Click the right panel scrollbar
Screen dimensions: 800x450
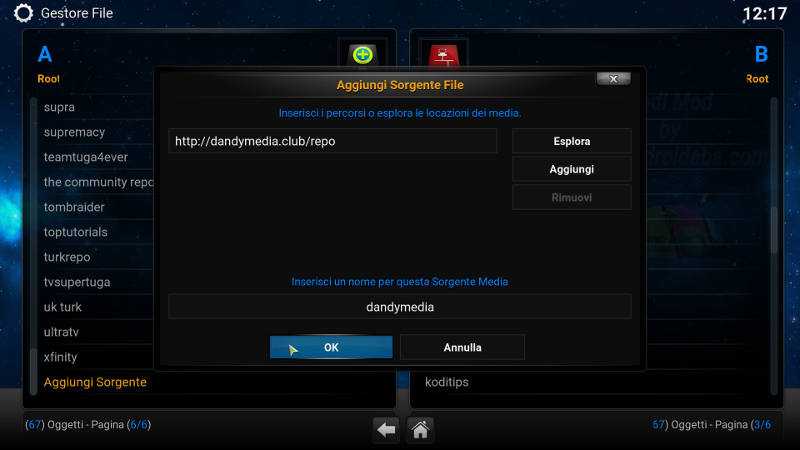[x=774, y=246]
